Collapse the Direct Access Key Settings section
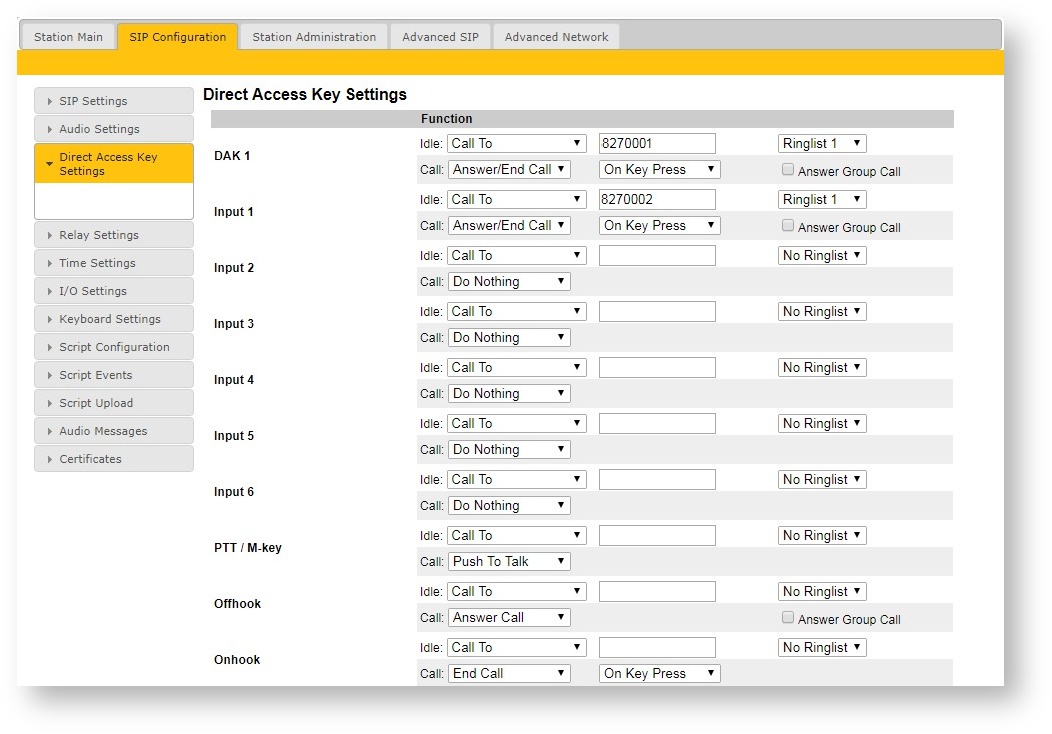The image size is (1052, 734). tap(113, 164)
